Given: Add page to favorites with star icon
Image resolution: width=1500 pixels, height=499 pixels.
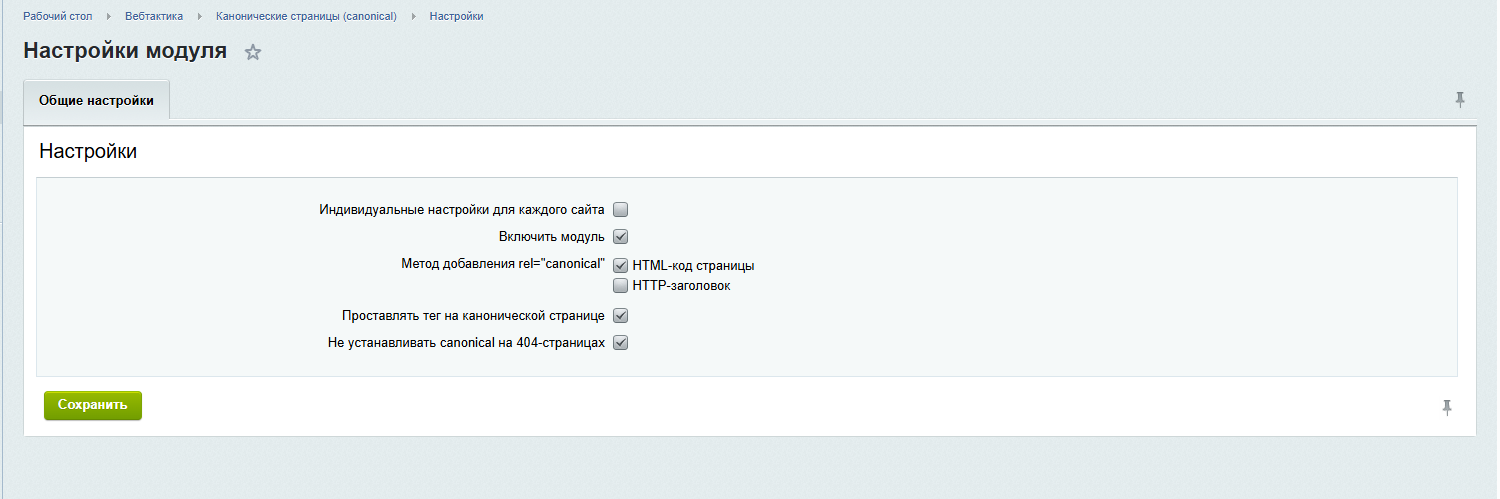Looking at the screenshot, I should point(253,53).
